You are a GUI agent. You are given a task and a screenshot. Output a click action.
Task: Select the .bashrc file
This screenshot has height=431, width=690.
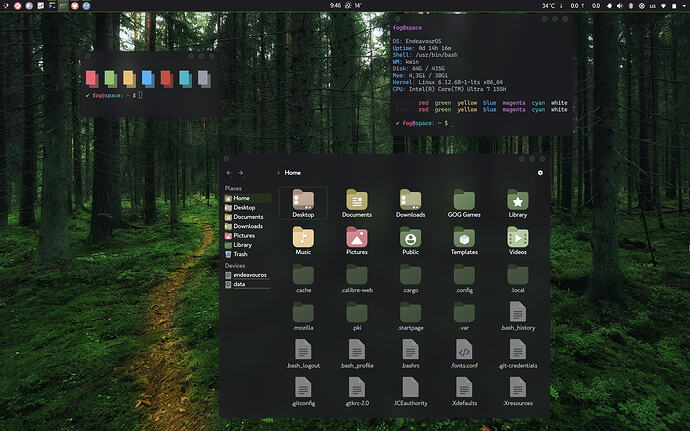click(x=410, y=354)
